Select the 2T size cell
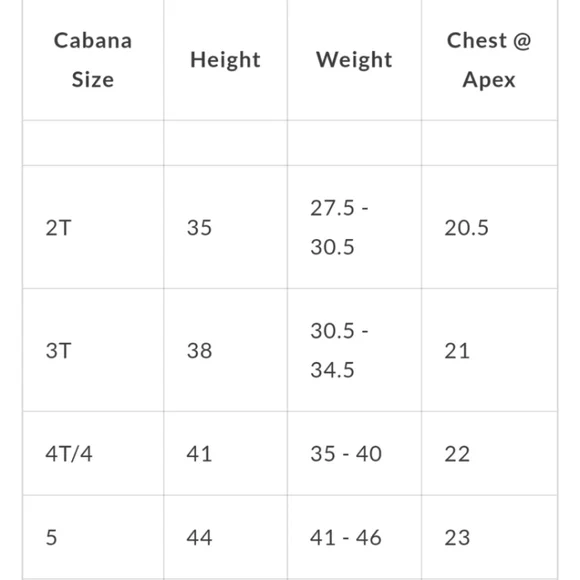 [x=93, y=227]
